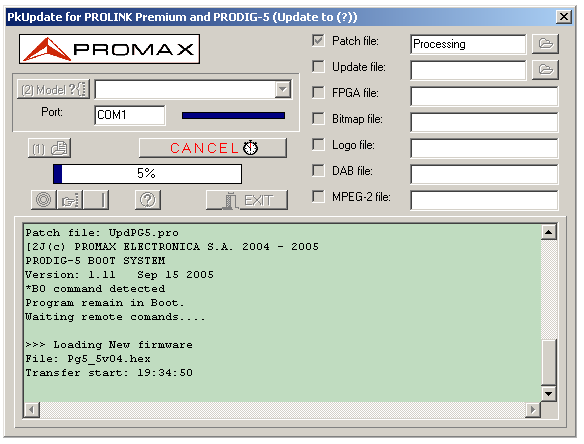Screen dimensions: 584x444
Task: Click log line 'Program remain in Boot.'
Action: (x=105, y=303)
